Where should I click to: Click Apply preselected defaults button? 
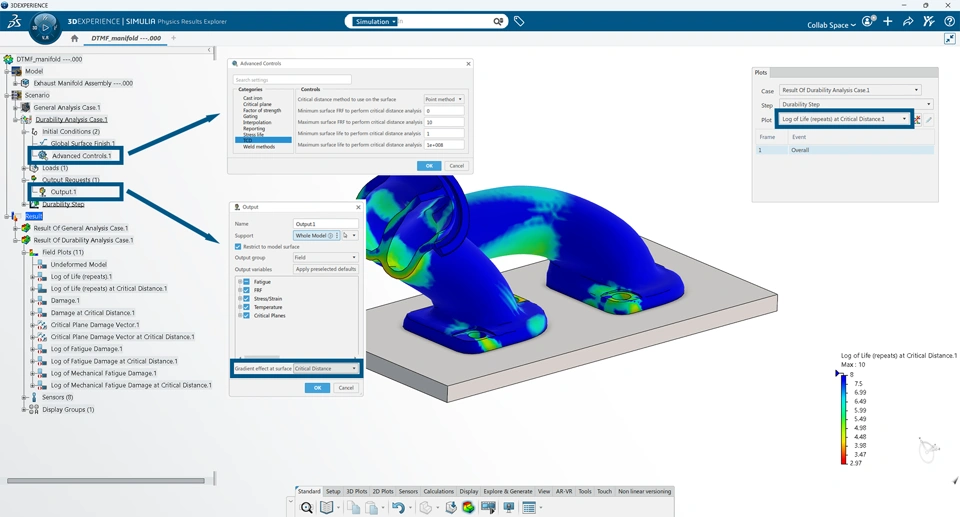pyautogui.click(x=325, y=269)
